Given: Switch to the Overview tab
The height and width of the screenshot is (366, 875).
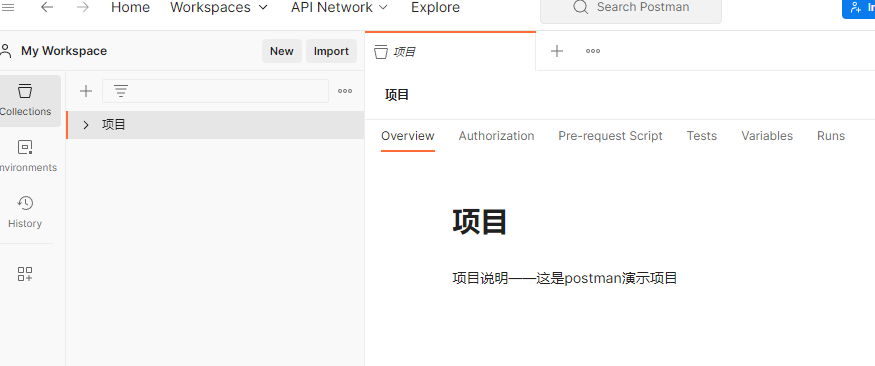Looking at the screenshot, I should pyautogui.click(x=408, y=136).
